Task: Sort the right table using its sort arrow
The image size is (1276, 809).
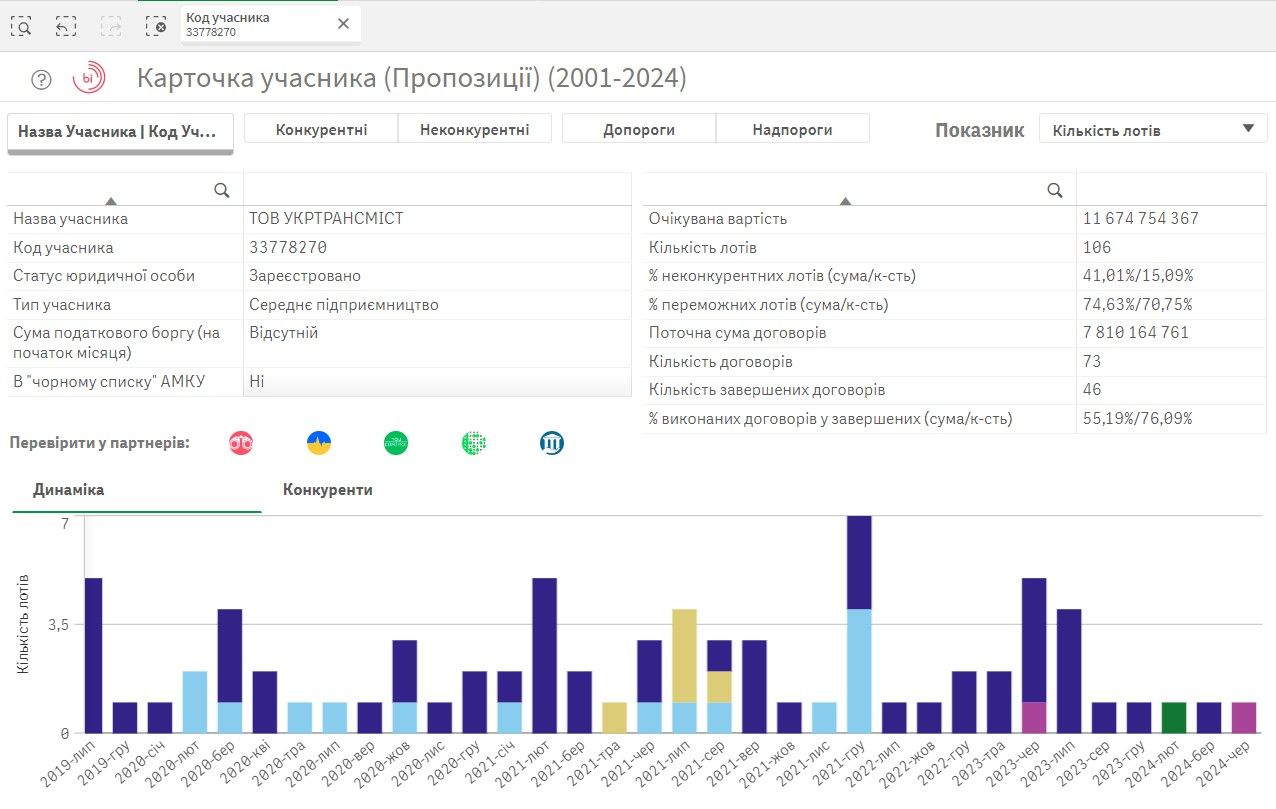Action: [x=847, y=201]
